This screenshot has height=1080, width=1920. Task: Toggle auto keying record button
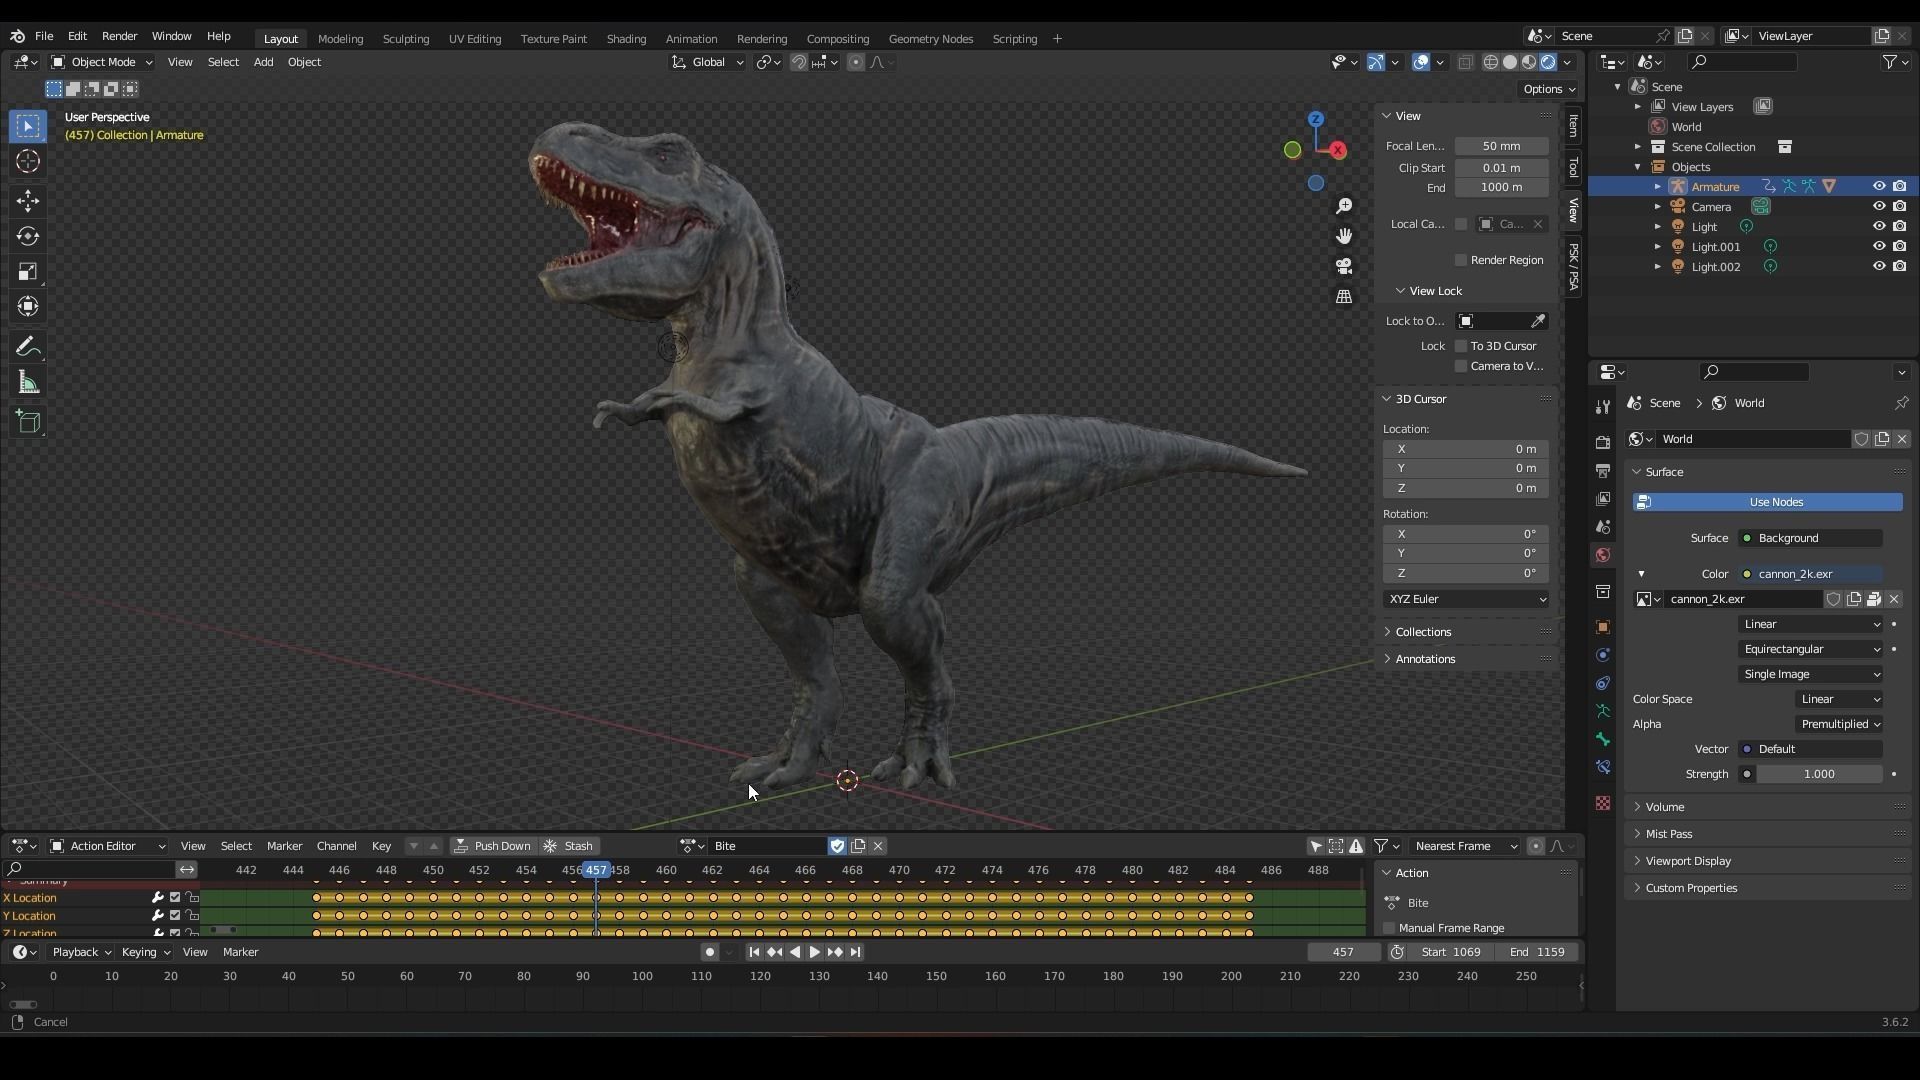pyautogui.click(x=709, y=952)
